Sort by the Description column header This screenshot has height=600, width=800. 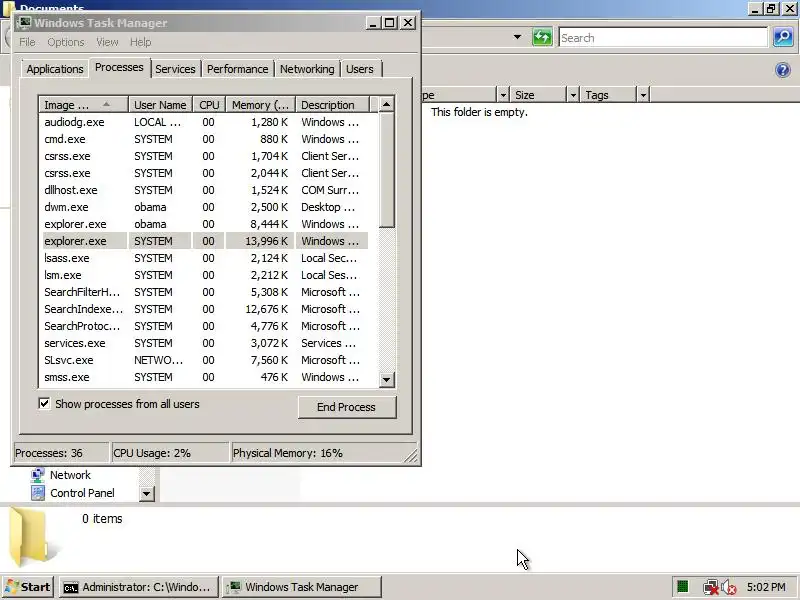[332, 105]
